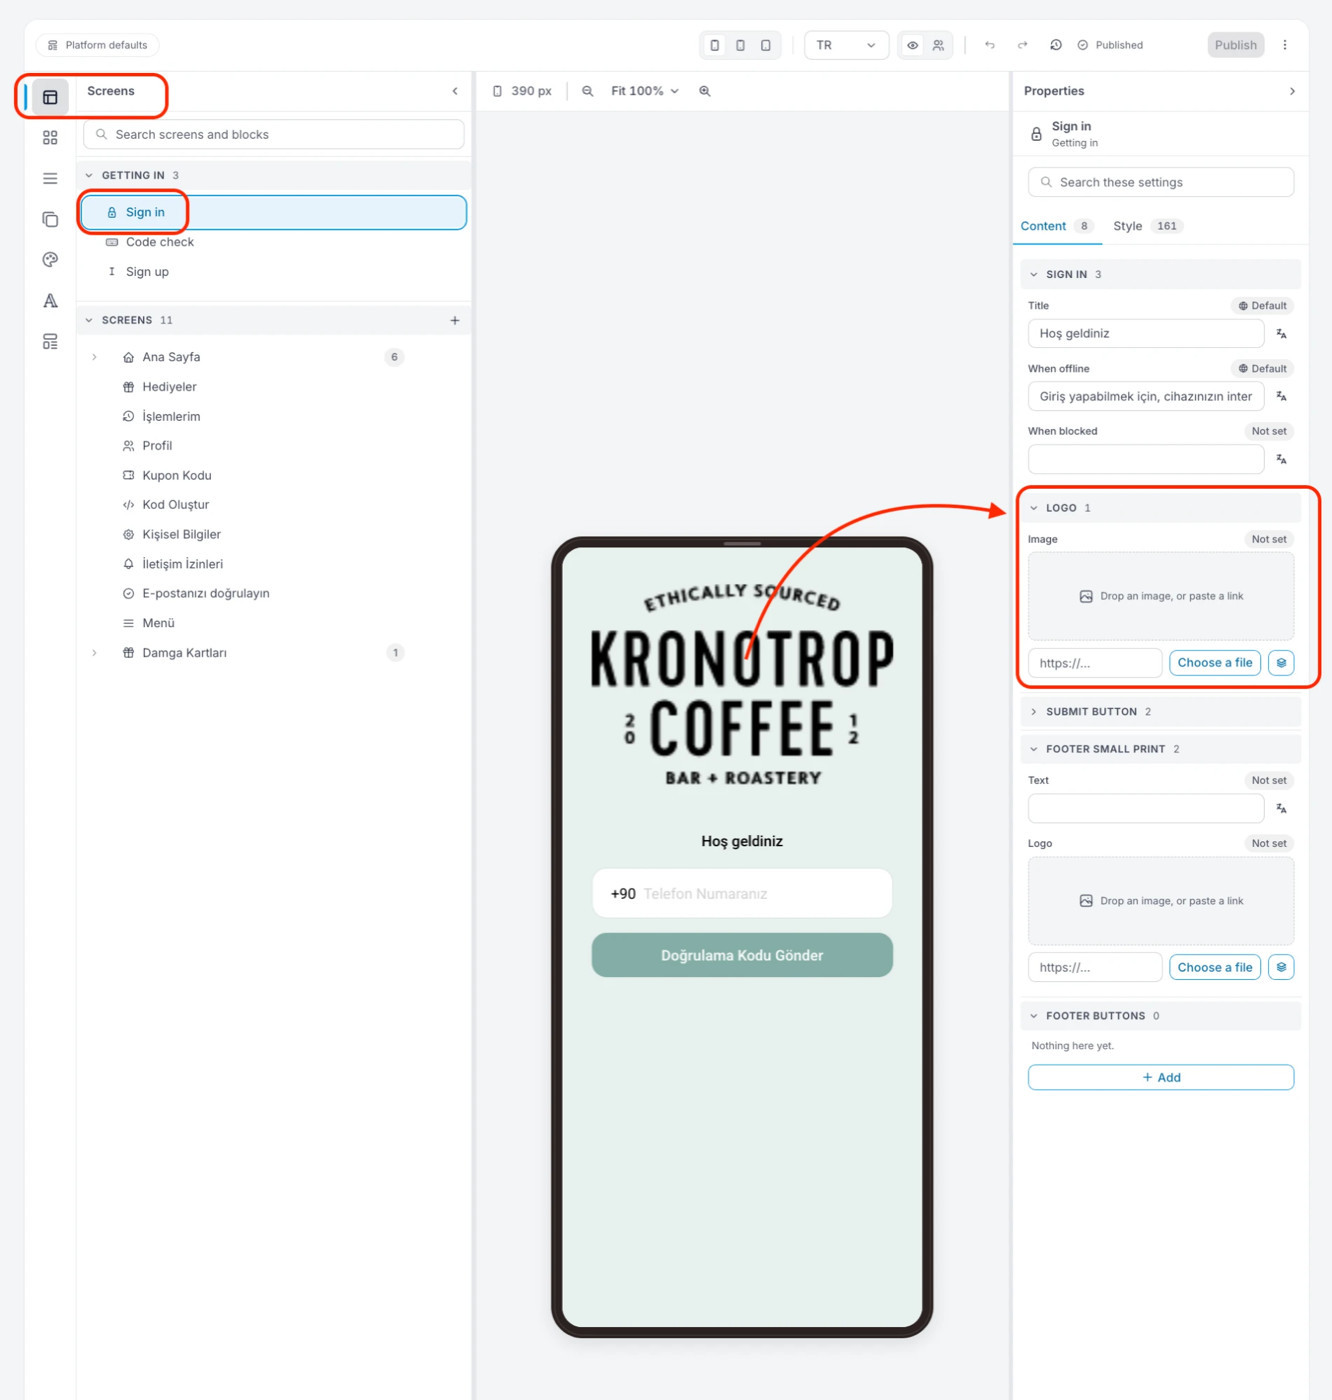1332x1400 pixels.
Task: Collapse the Footer Small Print section
Action: pos(1034,749)
